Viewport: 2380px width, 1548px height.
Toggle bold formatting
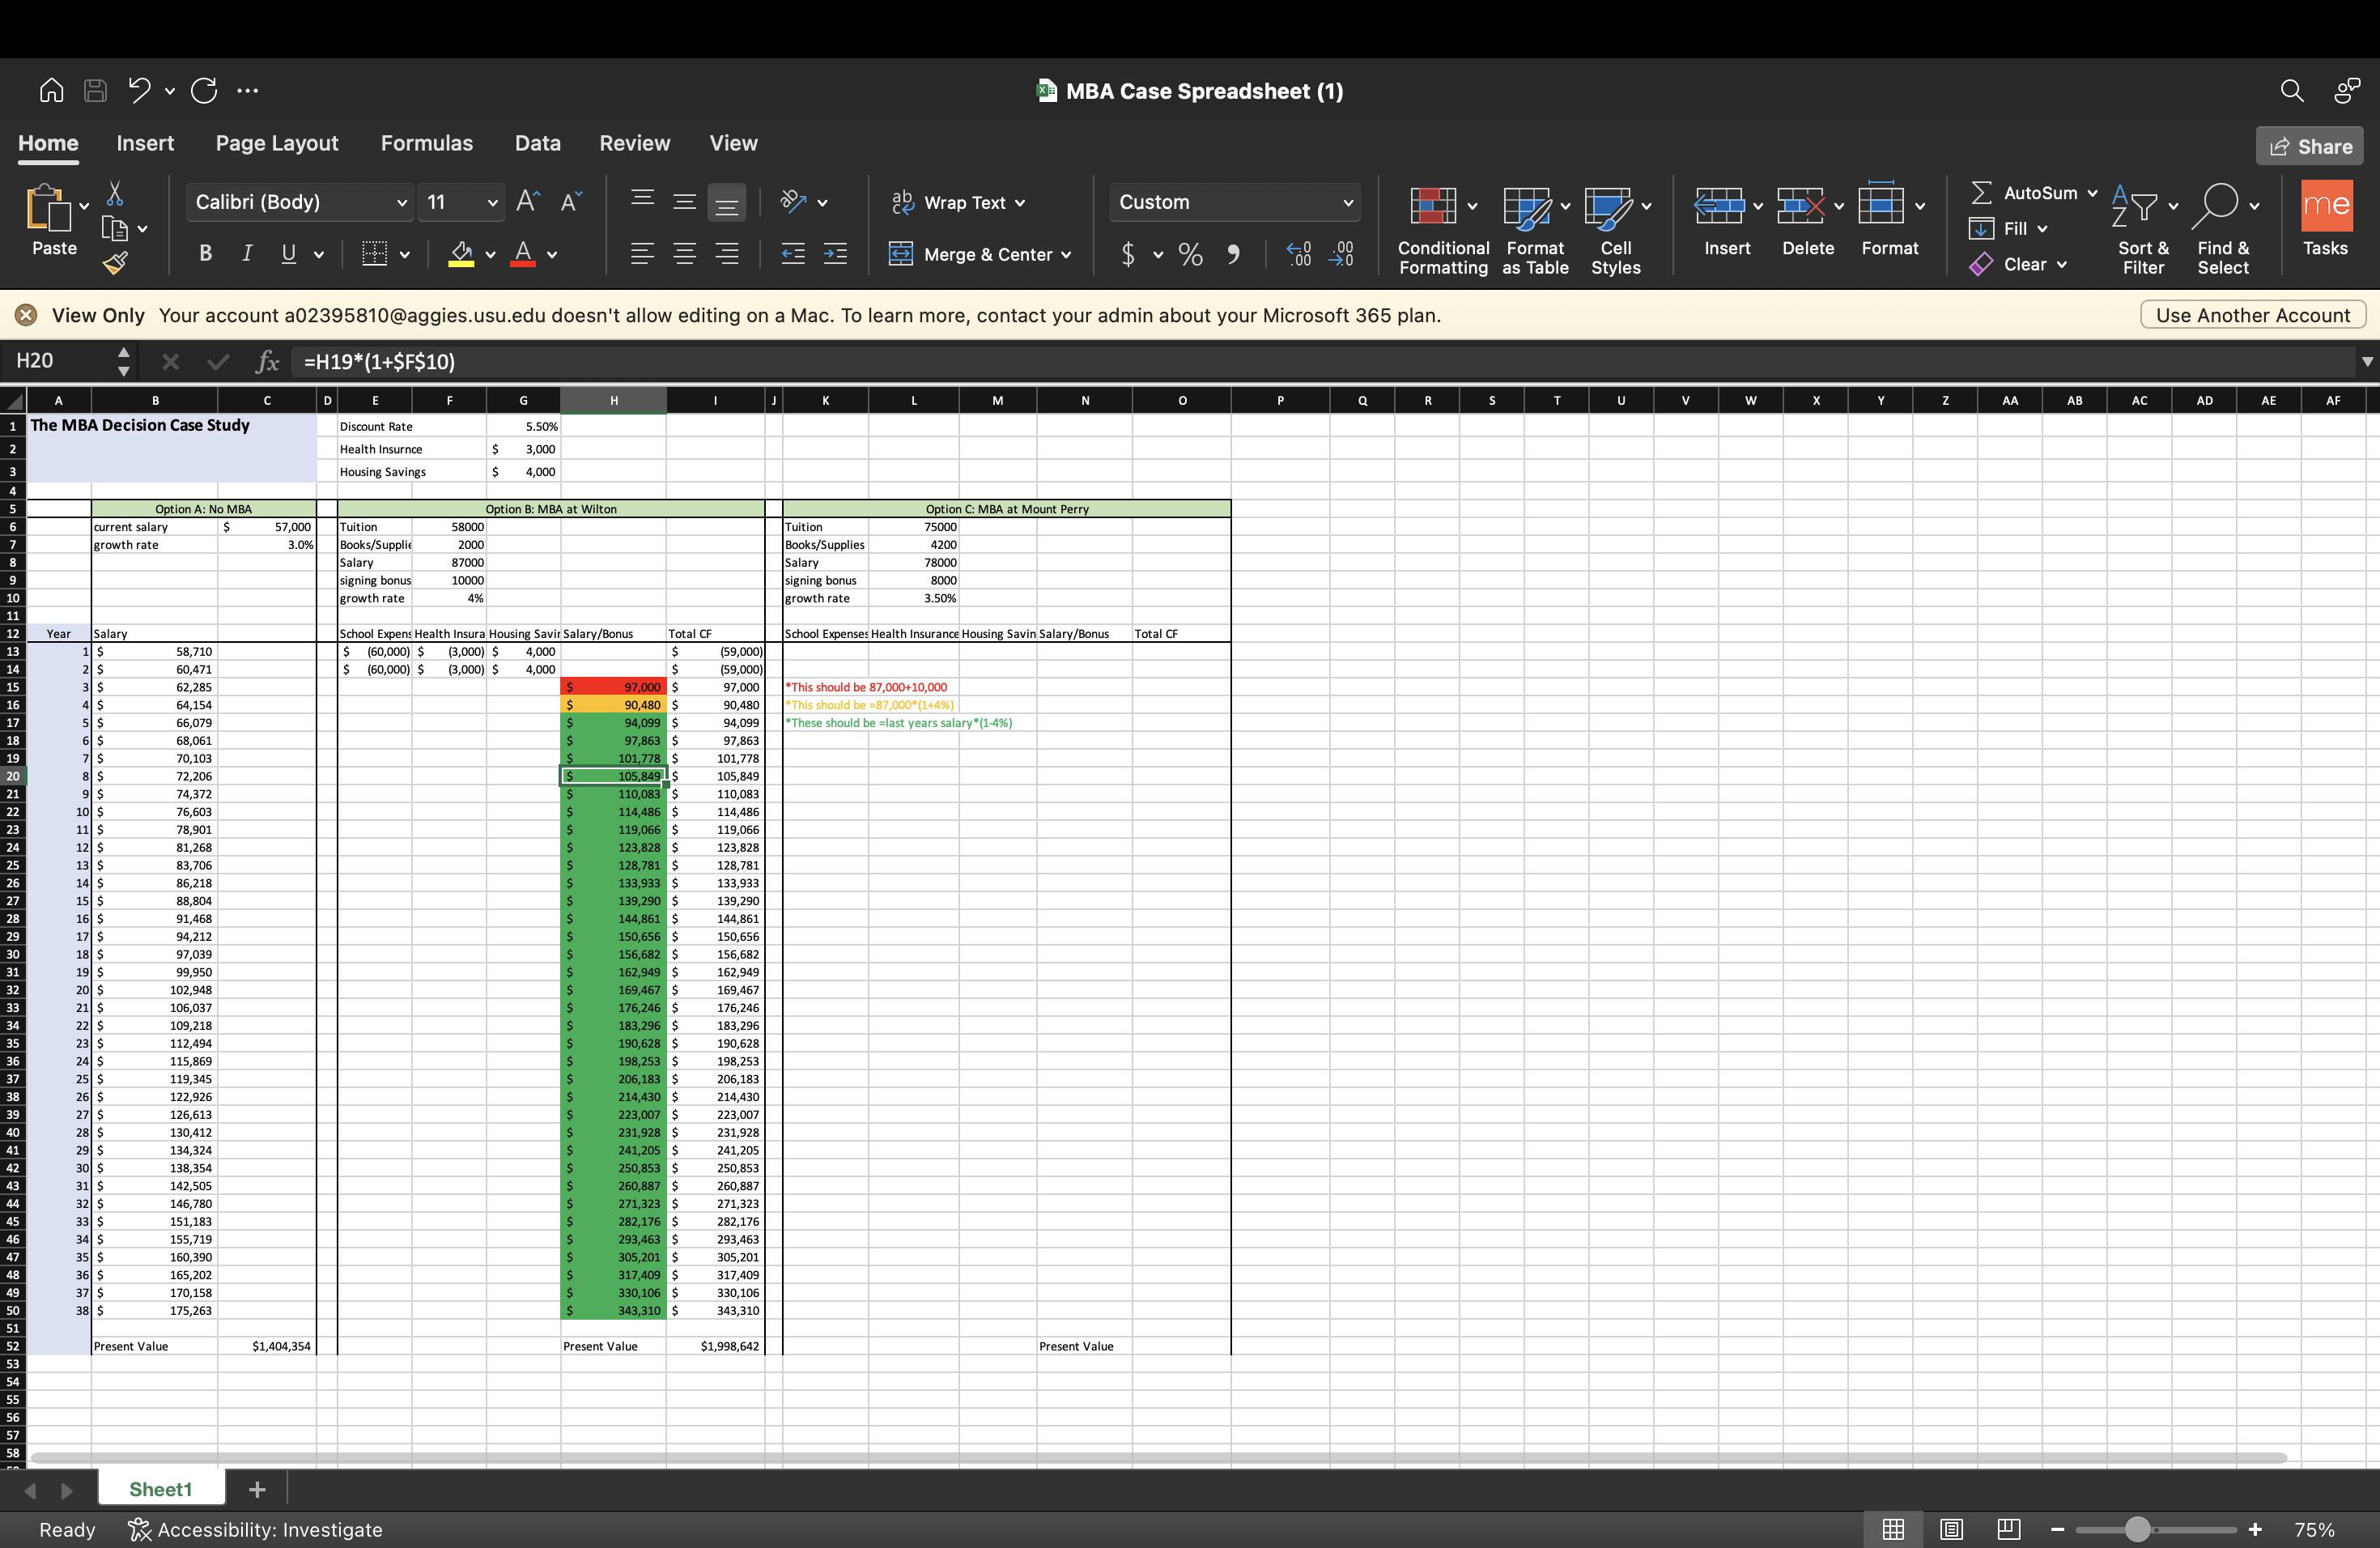point(205,254)
